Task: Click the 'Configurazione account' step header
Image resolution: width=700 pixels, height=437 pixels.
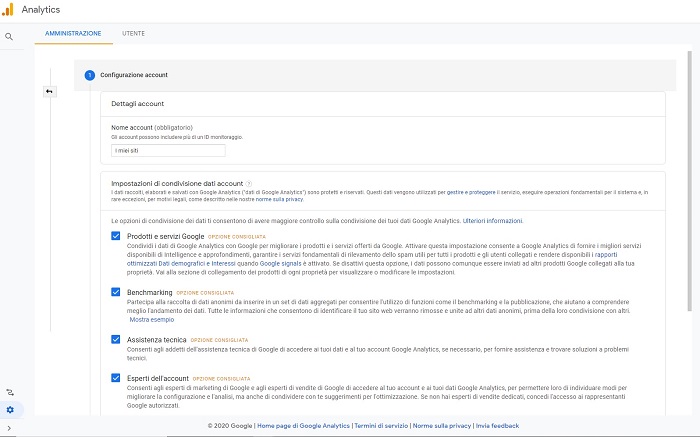Action: (375, 75)
